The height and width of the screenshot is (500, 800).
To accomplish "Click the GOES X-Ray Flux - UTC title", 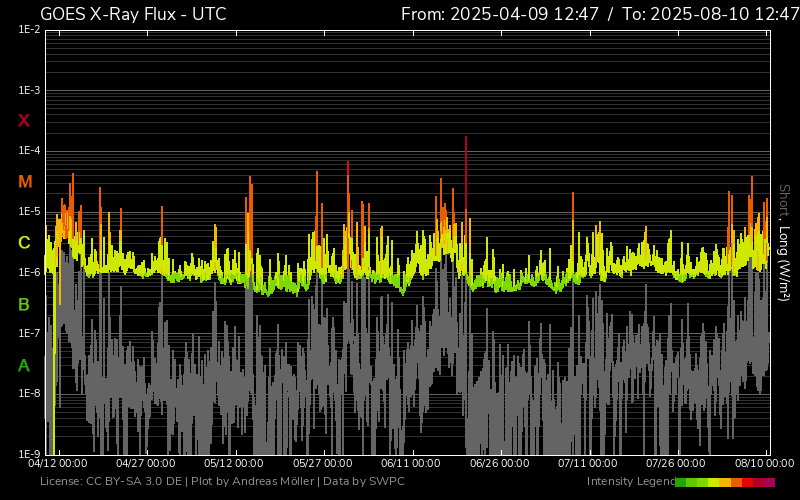I will tap(133, 14).
